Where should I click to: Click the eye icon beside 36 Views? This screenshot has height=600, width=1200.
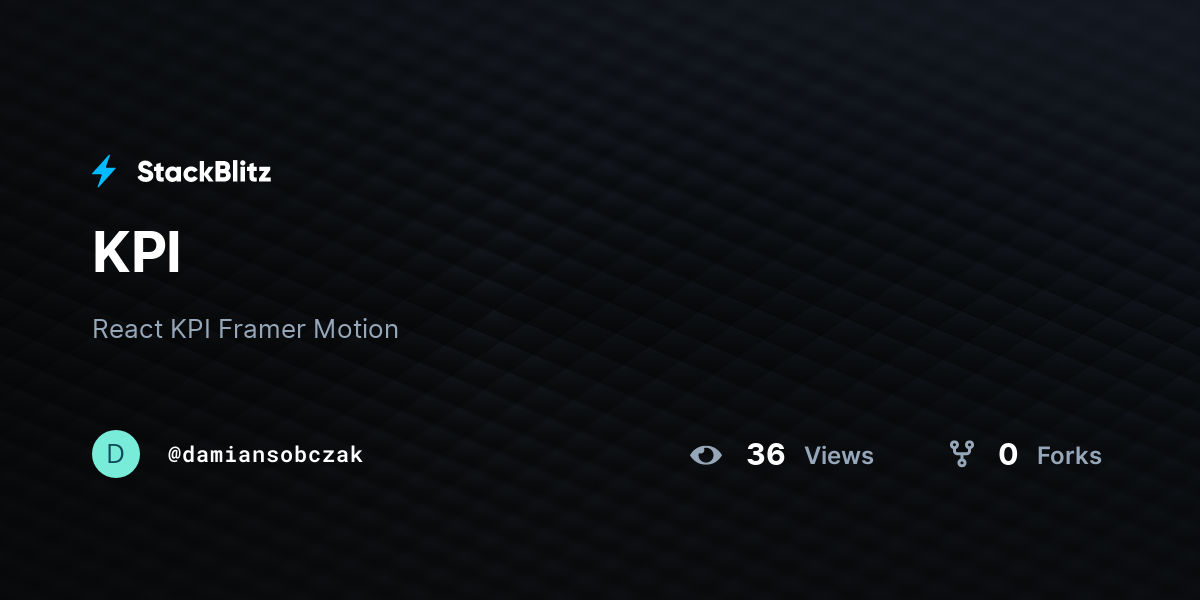[706, 455]
